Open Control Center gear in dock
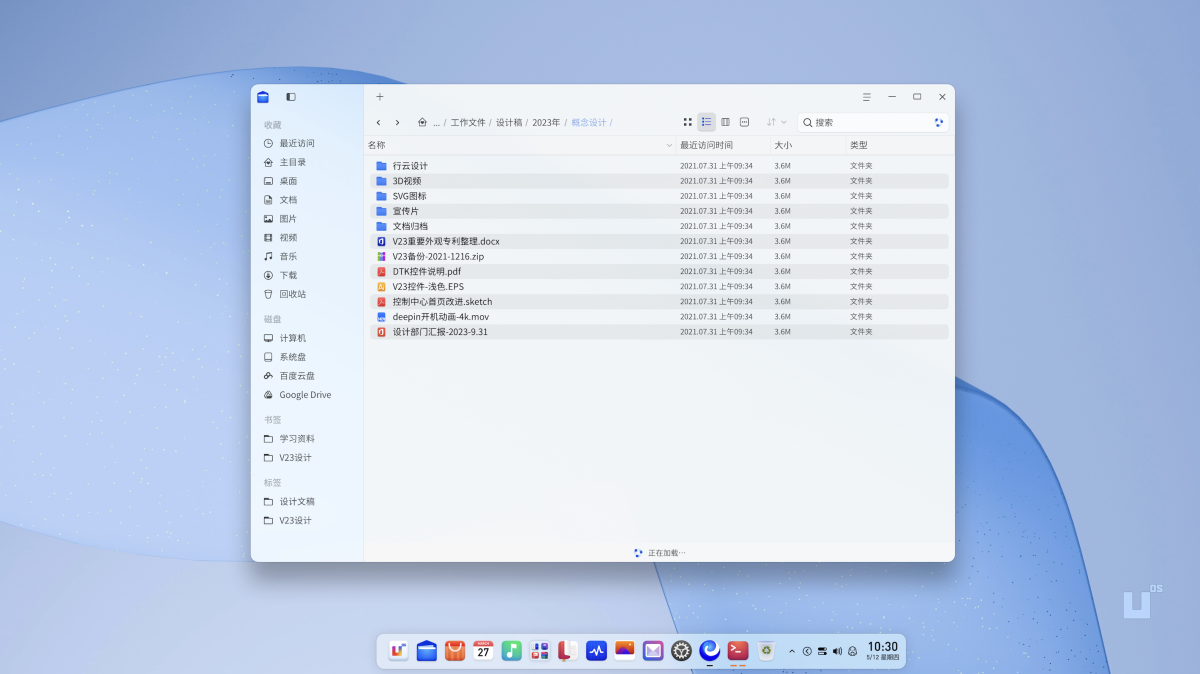Viewport: 1200px width, 674px height. pyautogui.click(x=681, y=651)
